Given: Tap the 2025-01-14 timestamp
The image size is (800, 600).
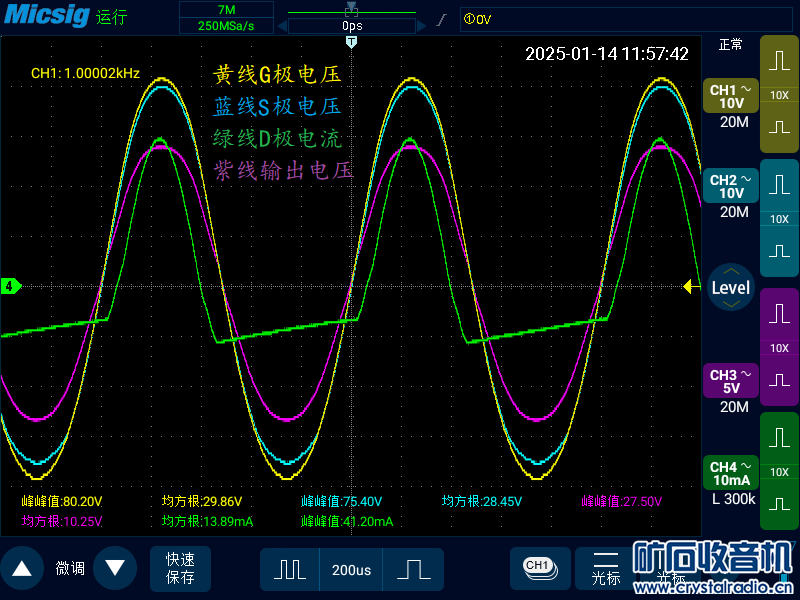Looking at the screenshot, I should pyautogui.click(x=607, y=54).
